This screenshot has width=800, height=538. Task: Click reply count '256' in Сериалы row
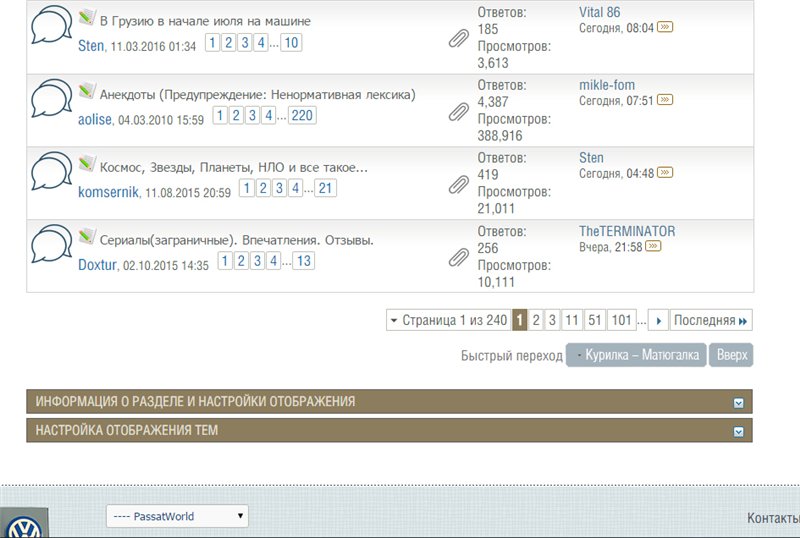tap(488, 248)
